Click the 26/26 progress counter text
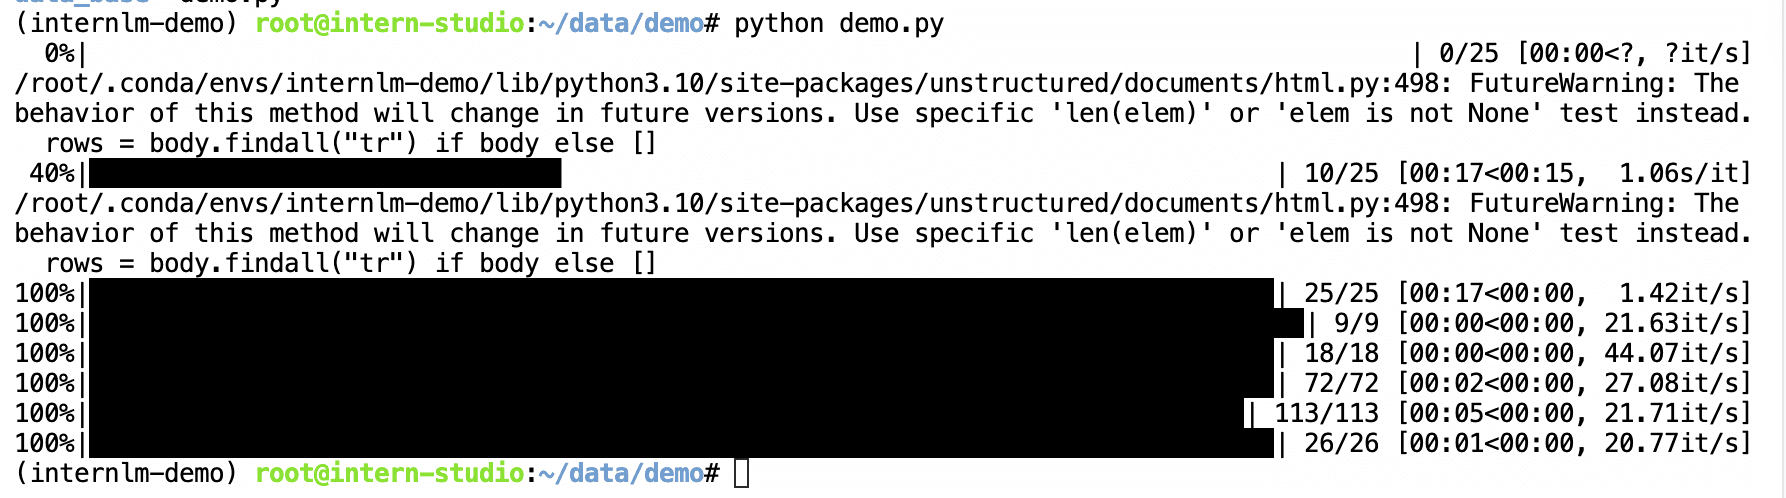 click(x=1341, y=443)
